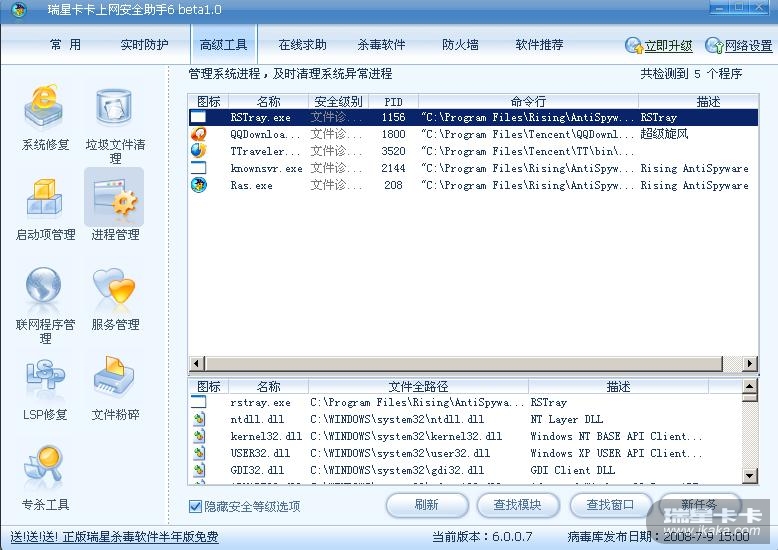Switch to 高级工具 tab
This screenshot has width=778, height=550.
[223, 45]
